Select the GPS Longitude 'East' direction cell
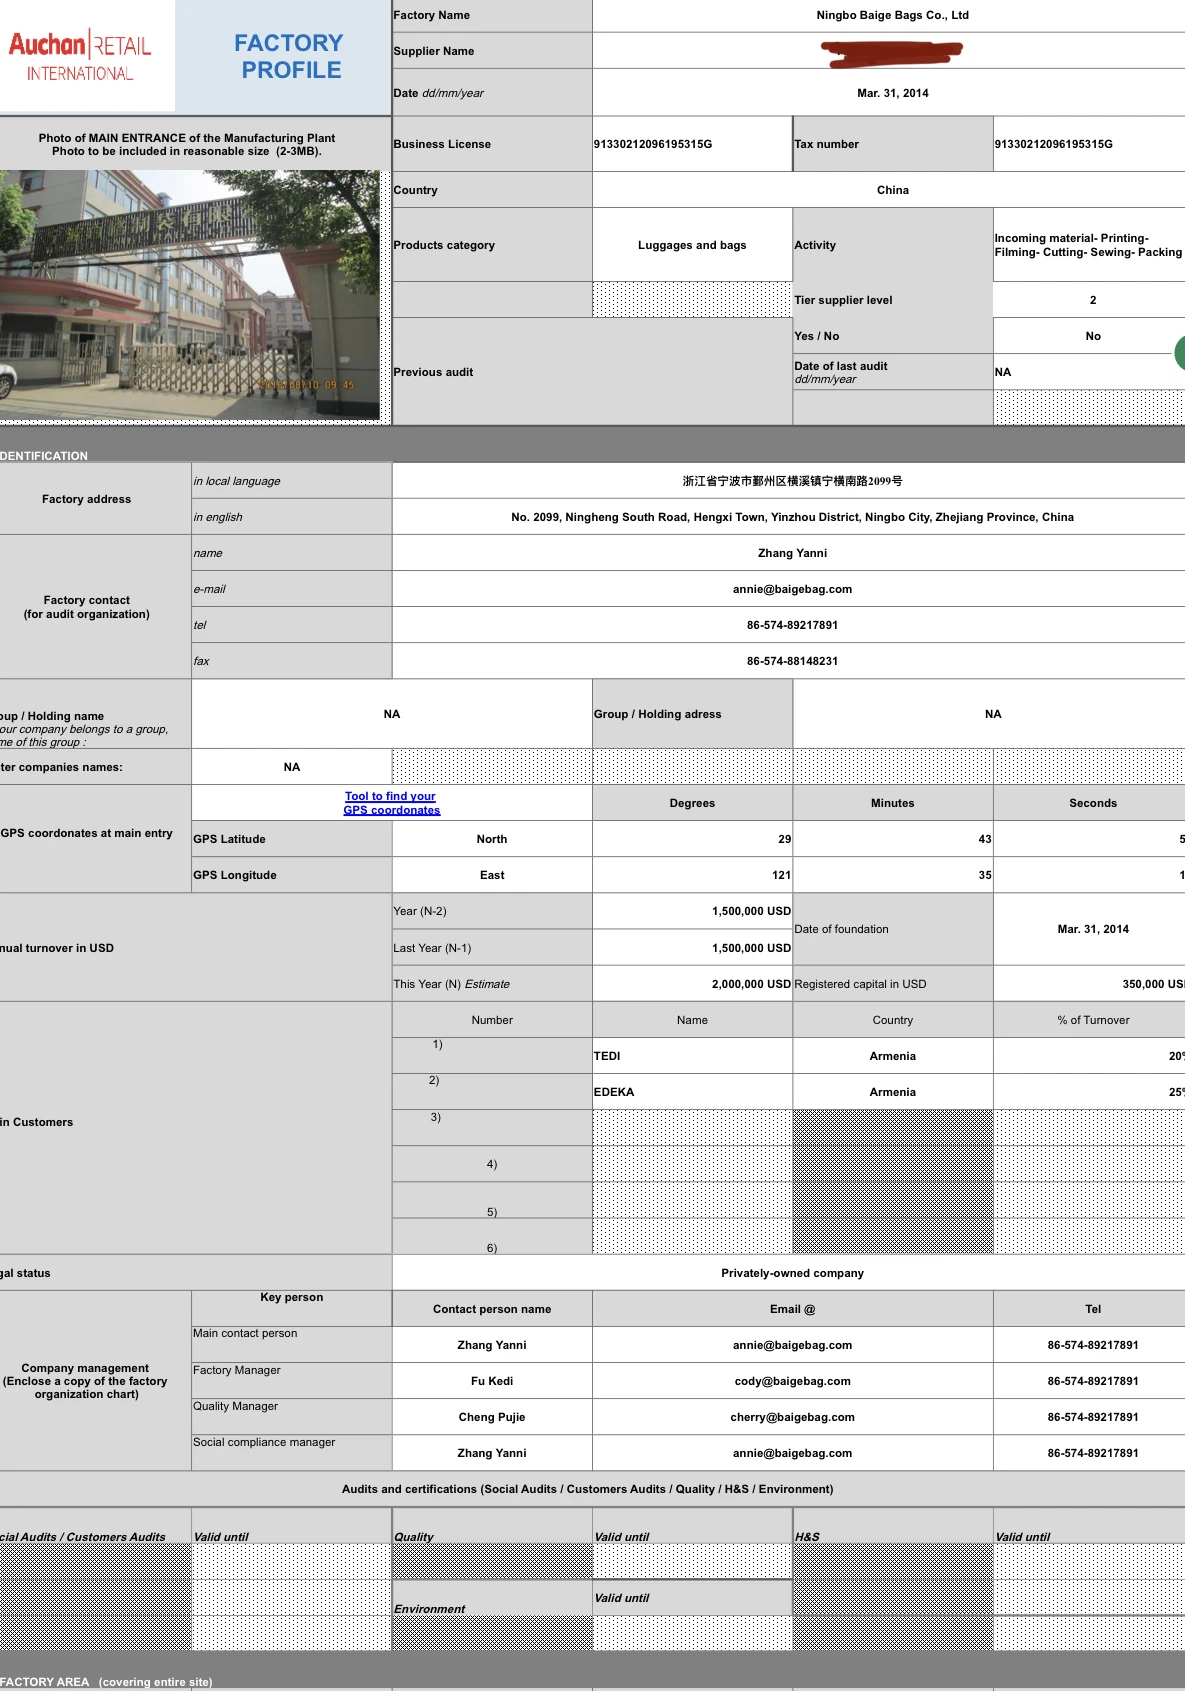This screenshot has width=1185, height=1691. [491, 875]
